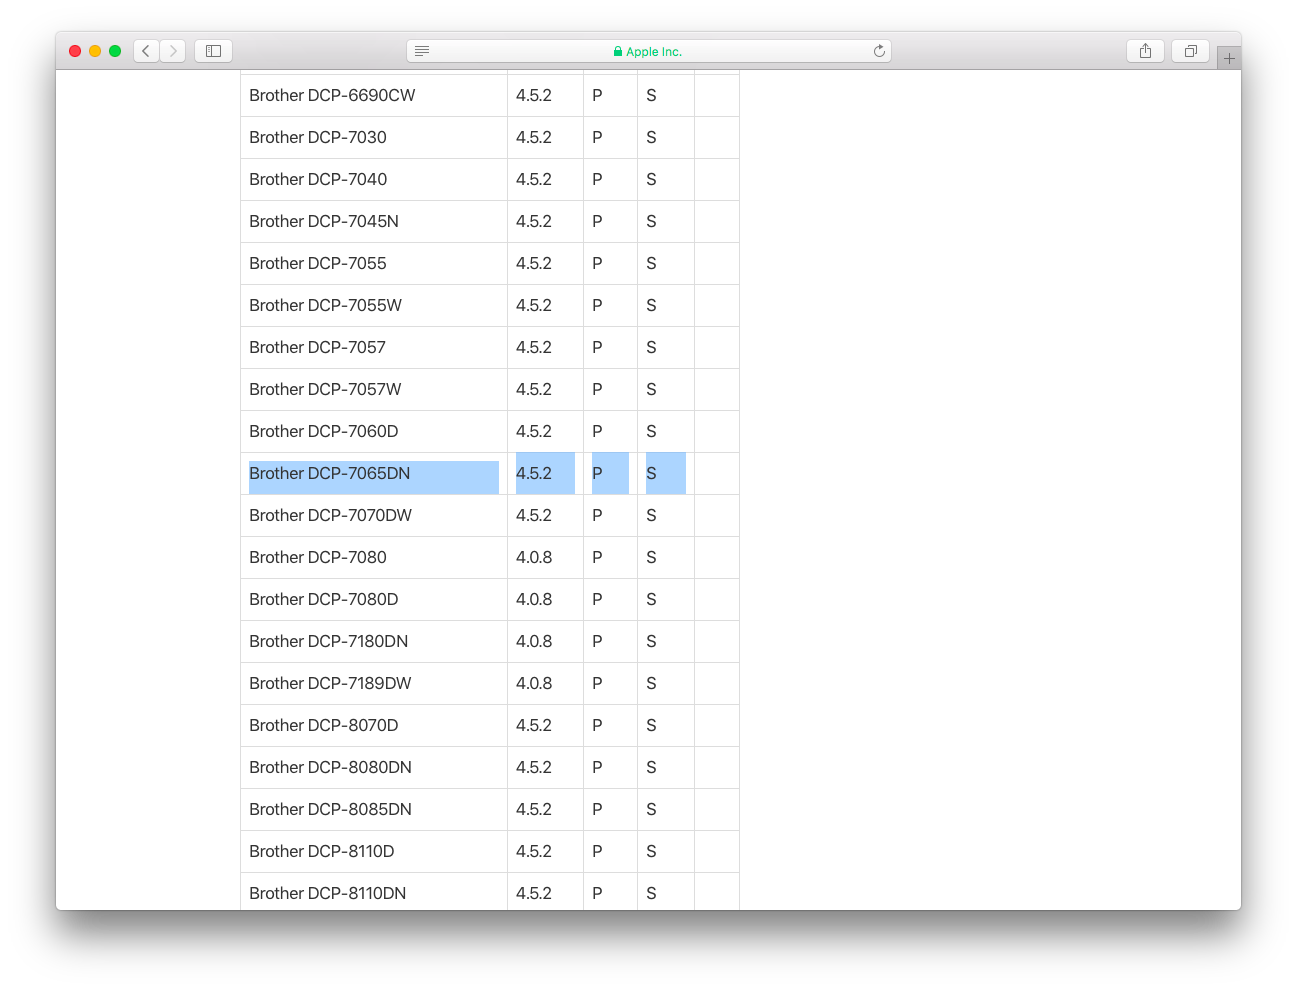The image size is (1297, 990).
Task: Click the Brother DCP-7189DW entry
Action: [x=330, y=684]
